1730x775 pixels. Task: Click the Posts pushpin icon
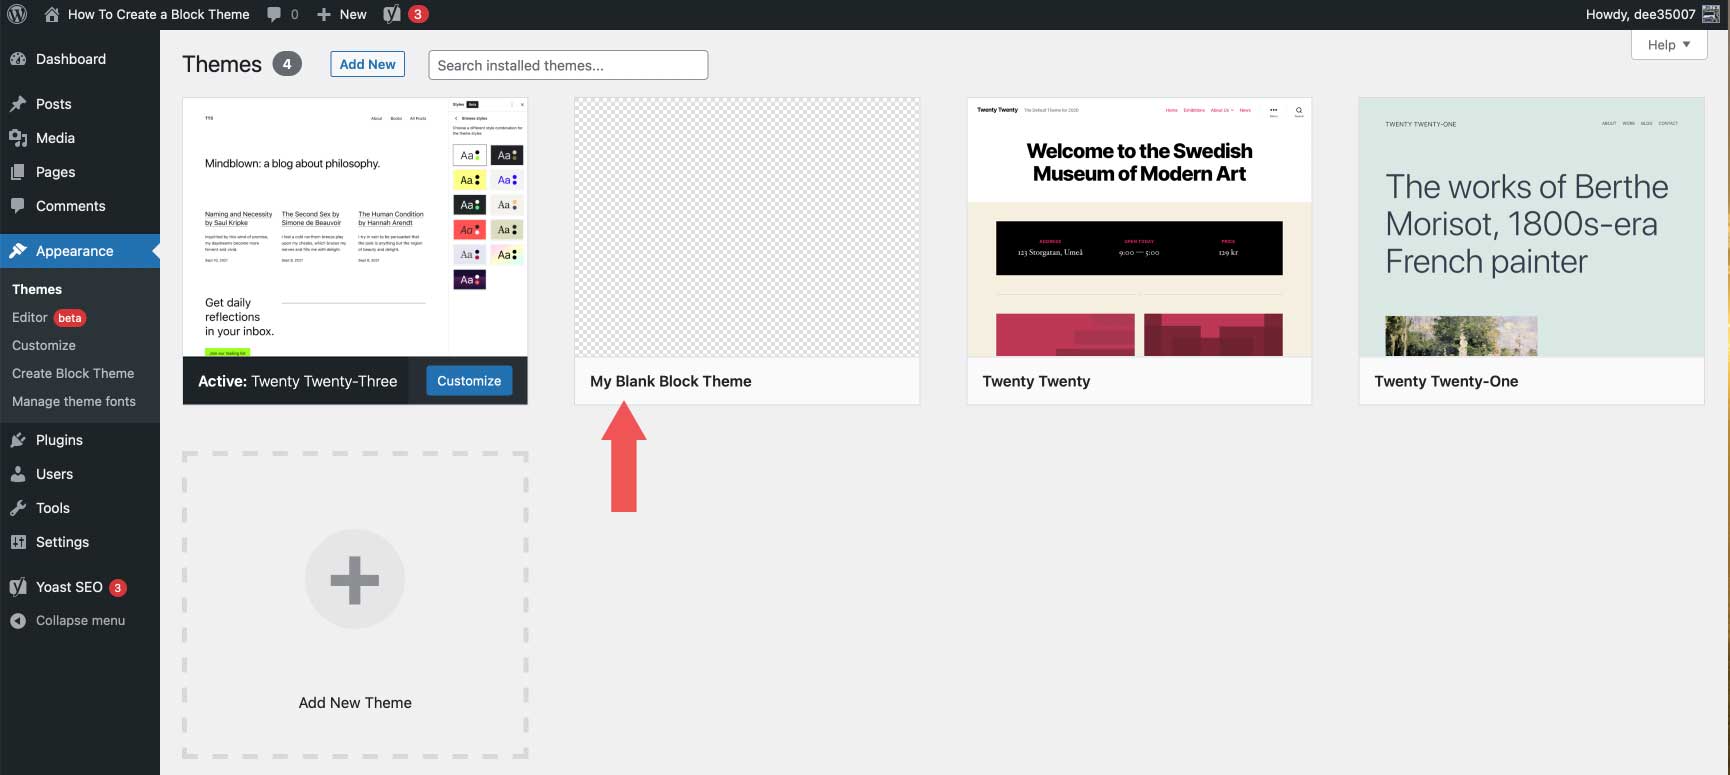tap(18, 104)
